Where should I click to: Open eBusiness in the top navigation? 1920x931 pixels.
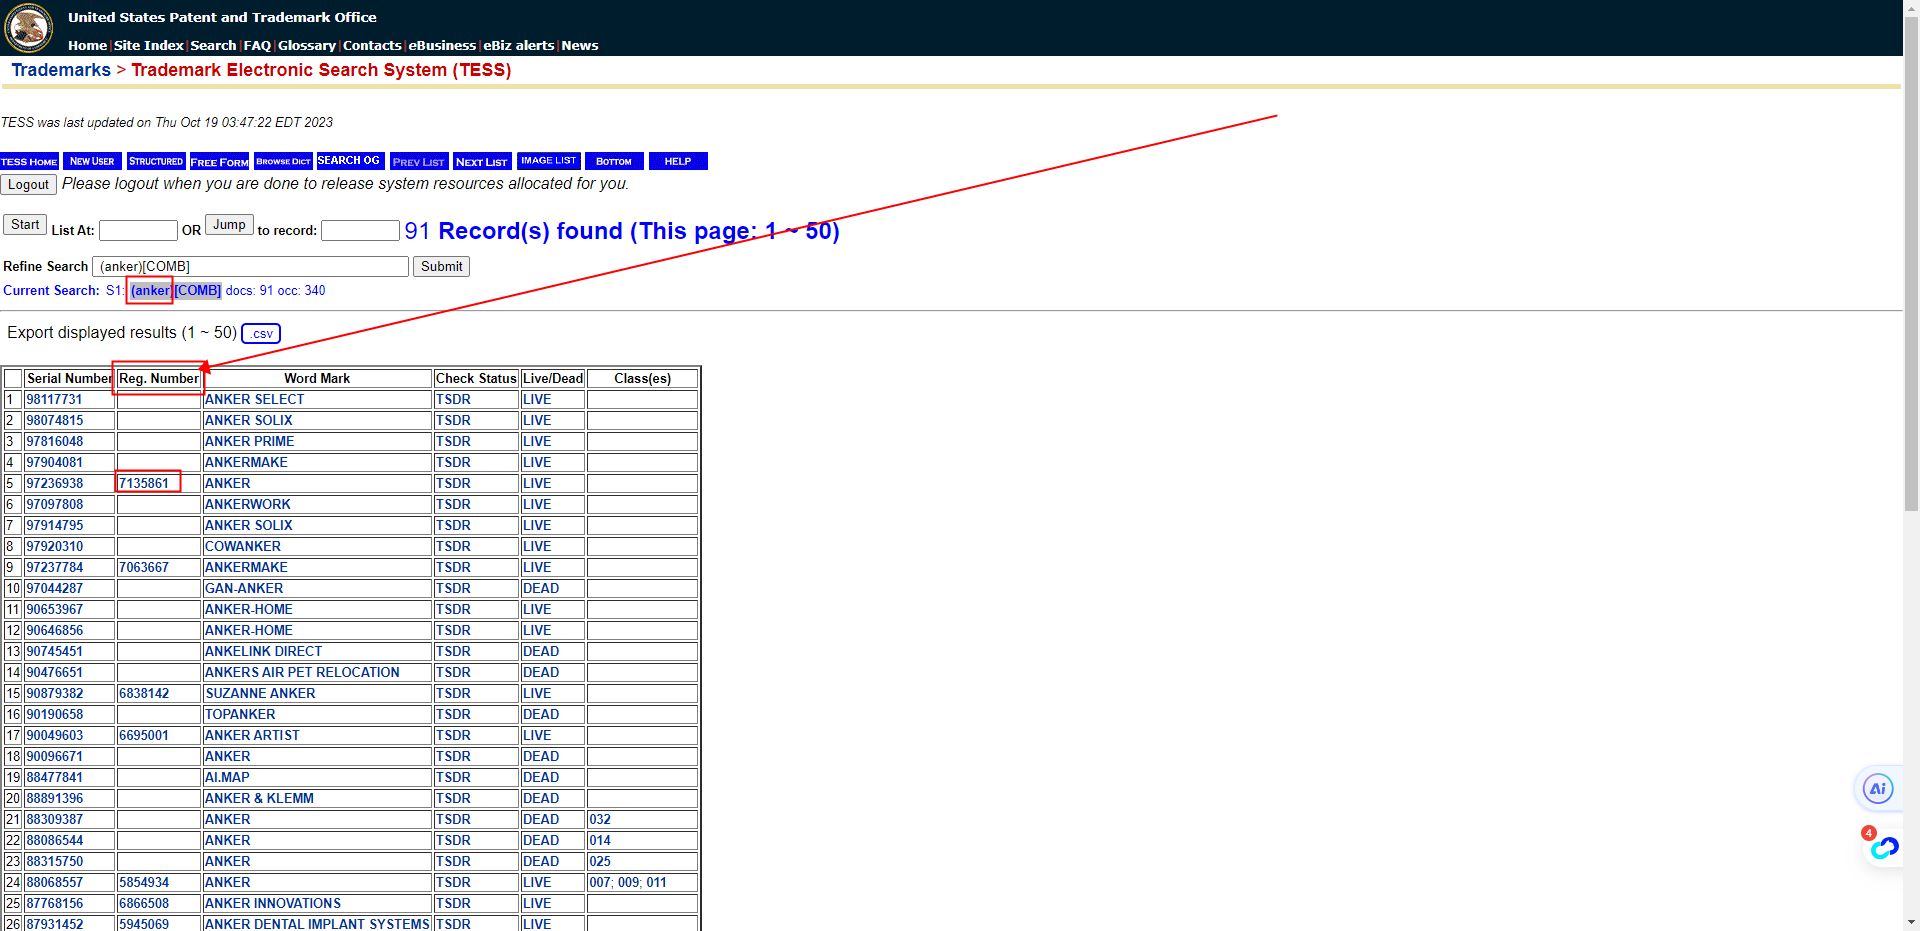[x=442, y=45]
